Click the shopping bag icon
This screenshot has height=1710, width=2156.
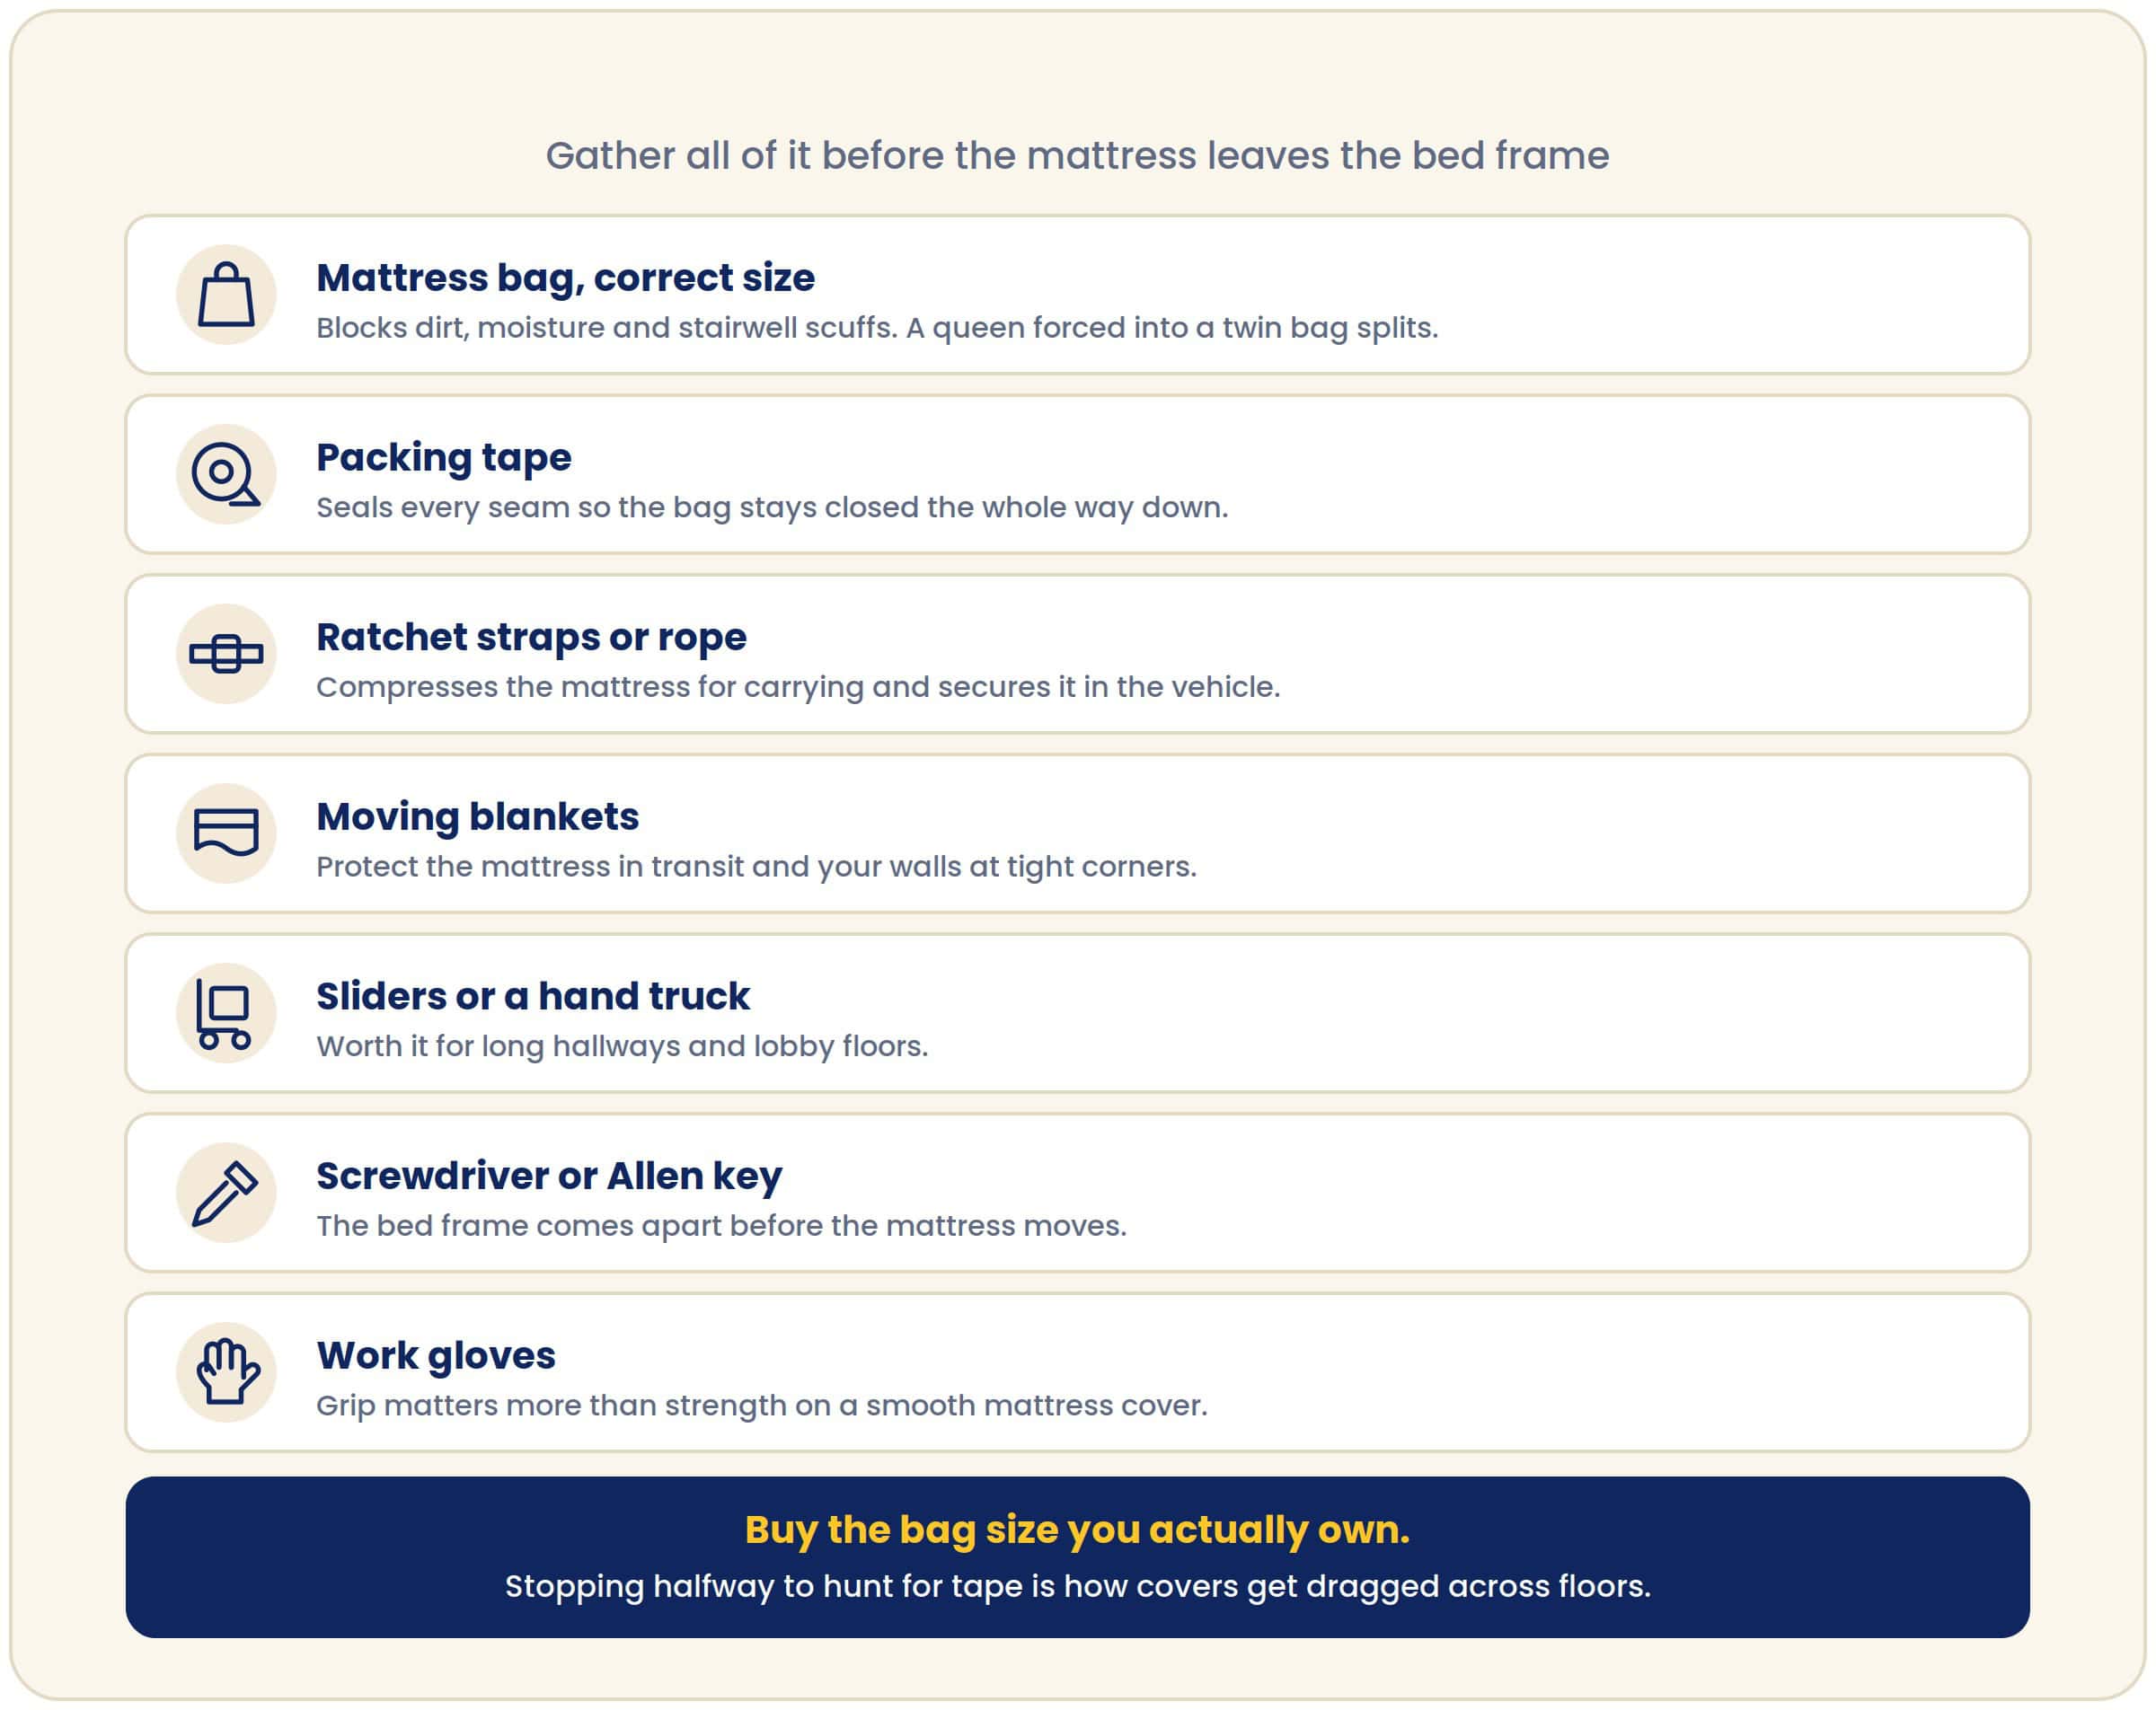226,294
